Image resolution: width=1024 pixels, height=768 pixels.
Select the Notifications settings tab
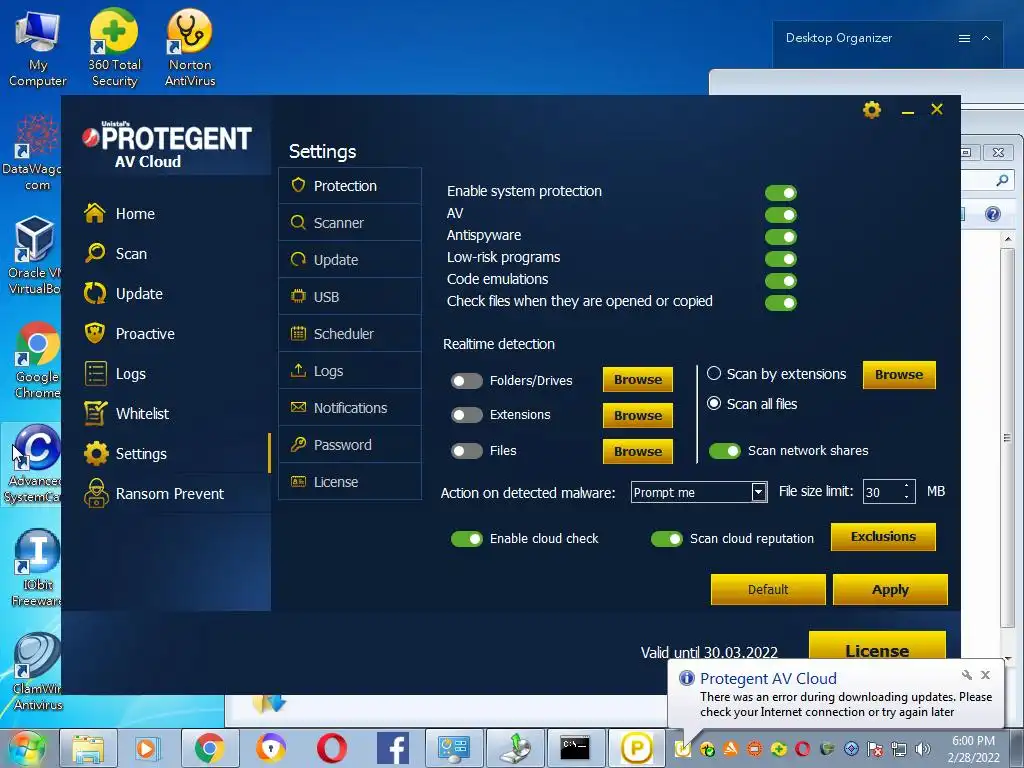coord(349,408)
